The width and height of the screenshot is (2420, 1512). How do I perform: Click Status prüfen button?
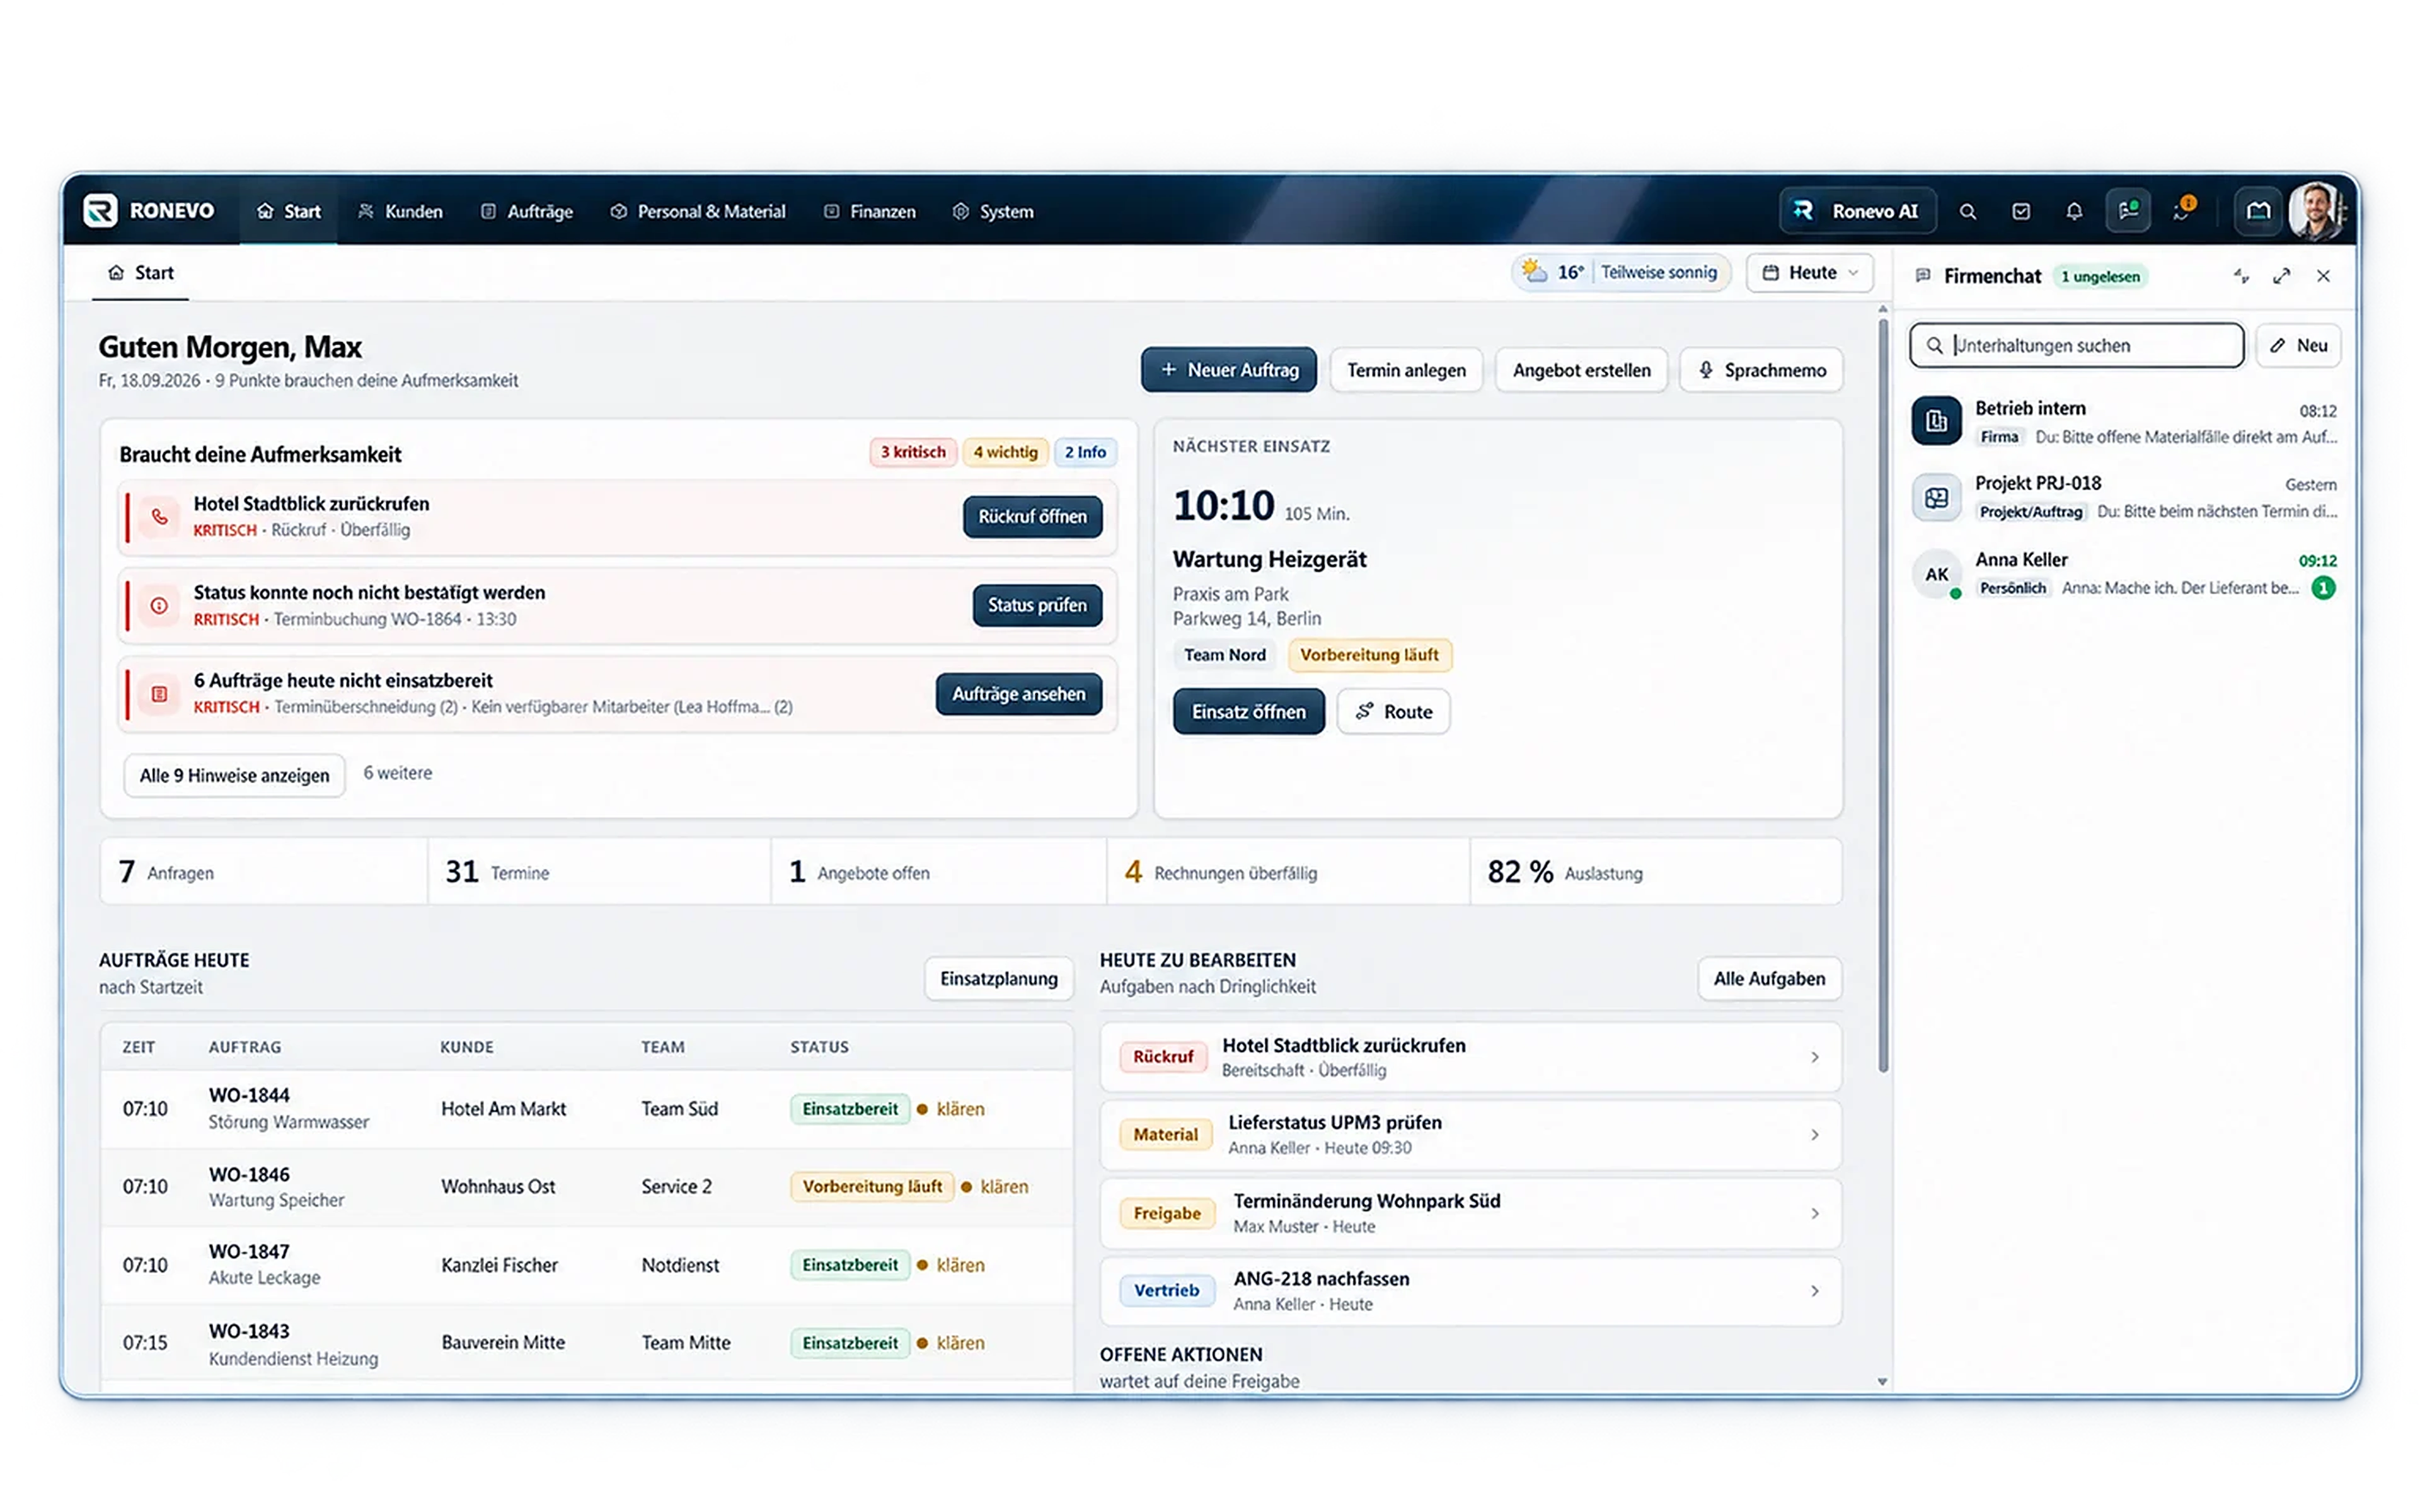pos(1037,605)
